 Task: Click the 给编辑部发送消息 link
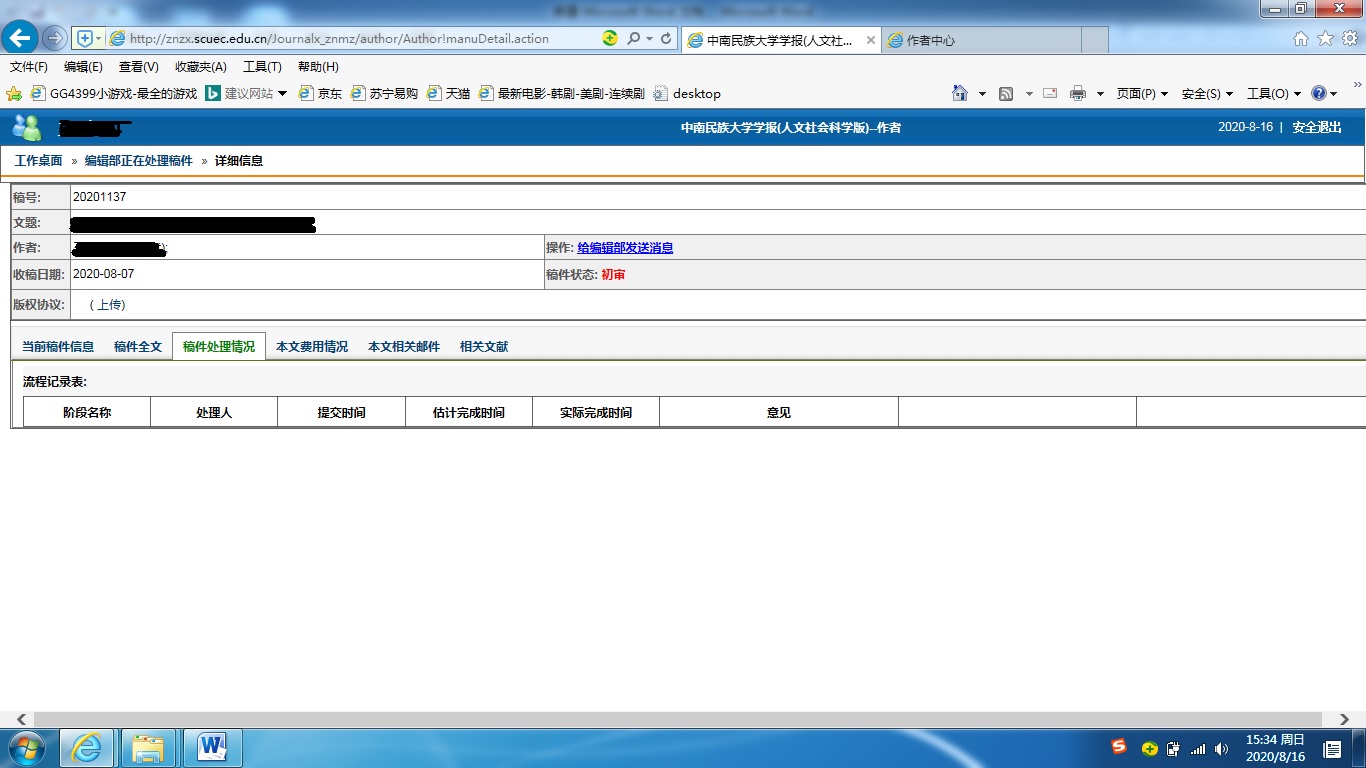point(625,248)
